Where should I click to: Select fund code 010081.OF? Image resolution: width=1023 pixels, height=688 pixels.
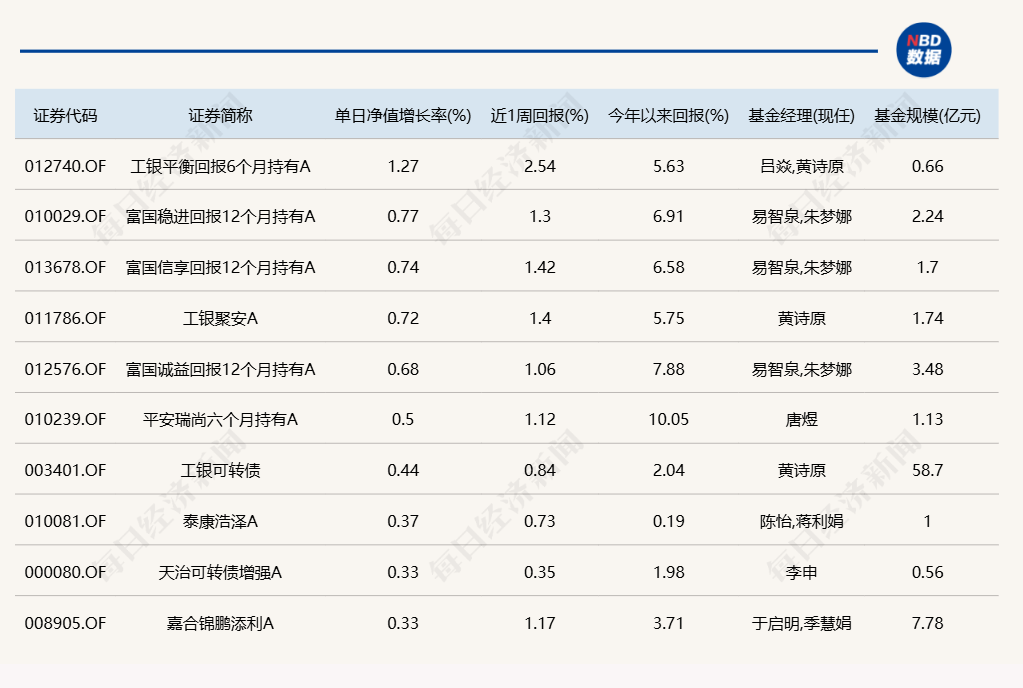(65, 521)
